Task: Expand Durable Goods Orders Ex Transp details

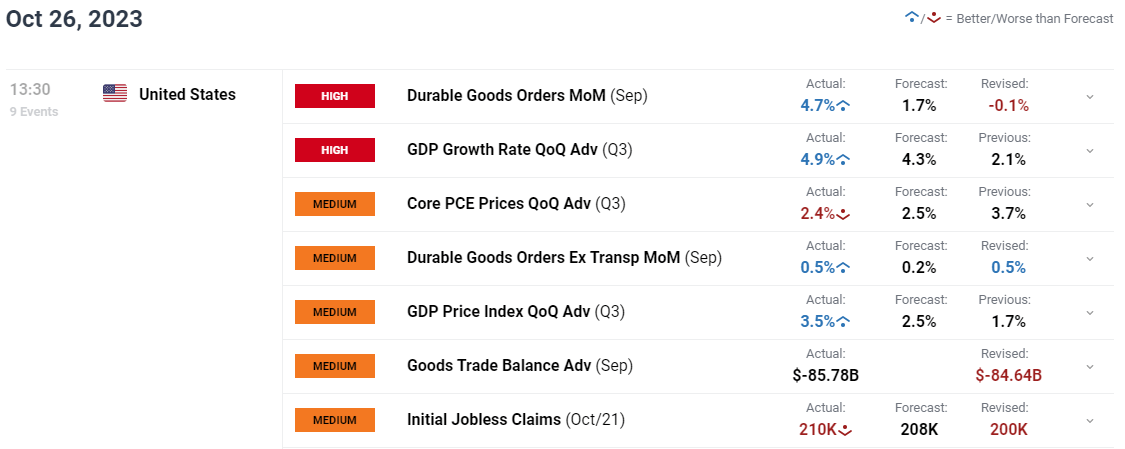Action: pos(1089,259)
